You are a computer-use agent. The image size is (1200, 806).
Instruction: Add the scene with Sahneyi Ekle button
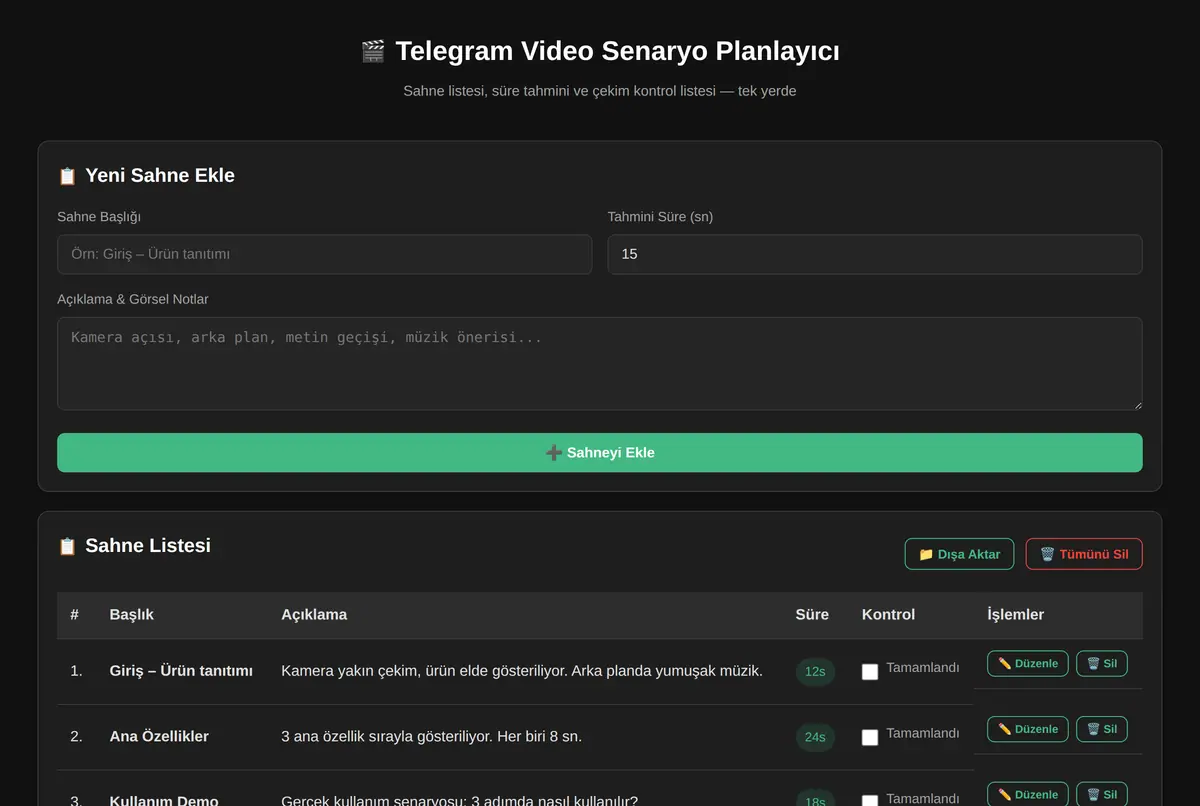600,453
